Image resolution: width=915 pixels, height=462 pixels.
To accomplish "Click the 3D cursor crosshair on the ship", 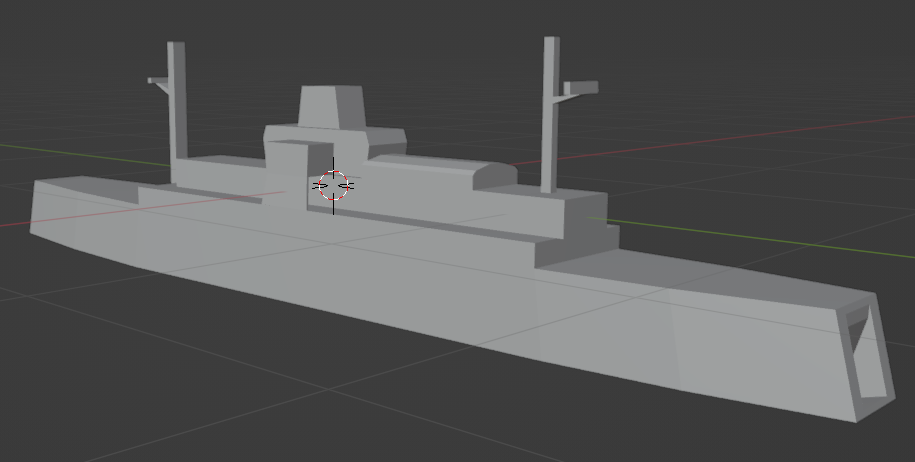I will pyautogui.click(x=333, y=186).
